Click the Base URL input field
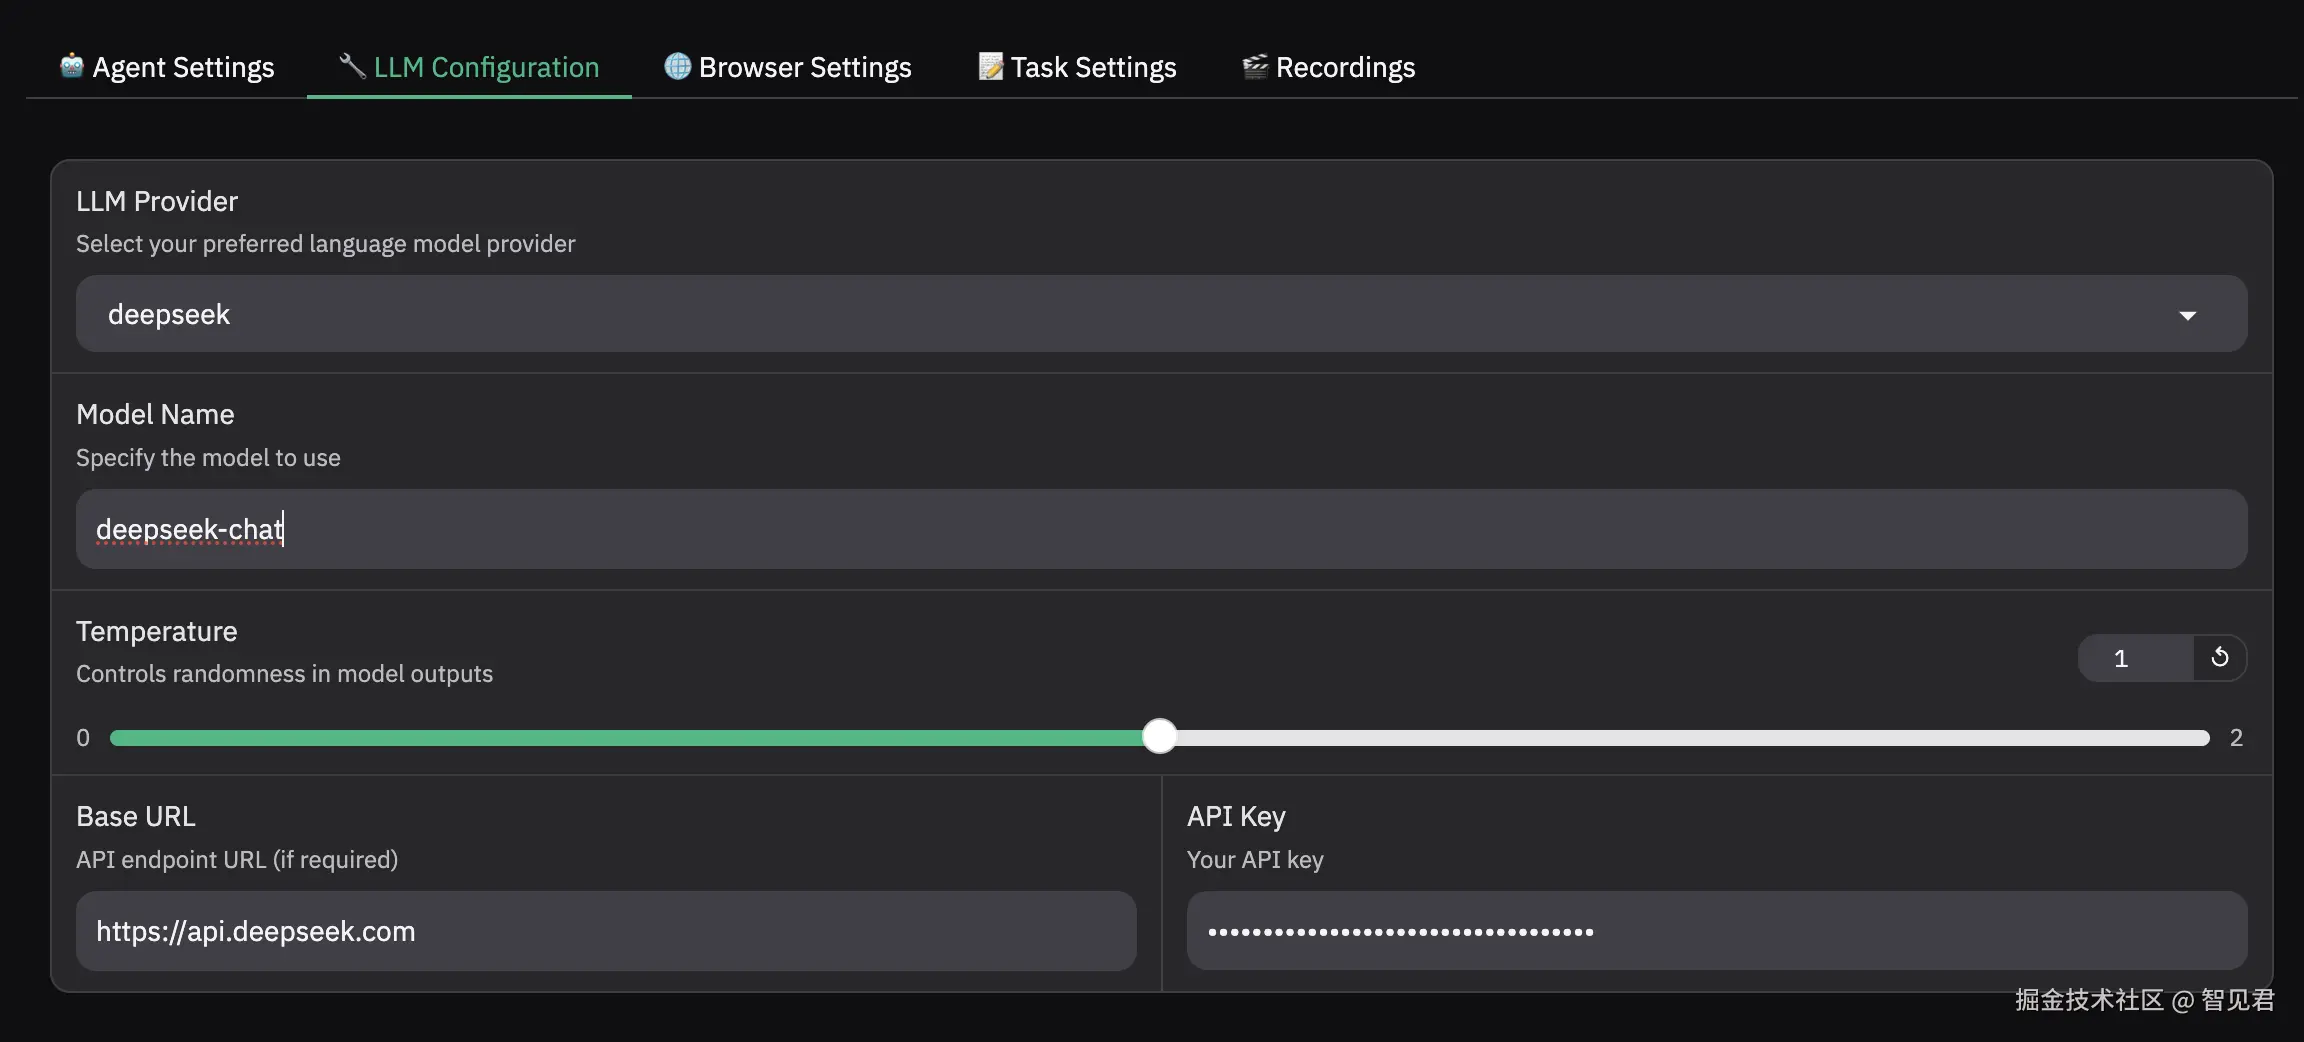The height and width of the screenshot is (1042, 2304). pyautogui.click(x=606, y=931)
